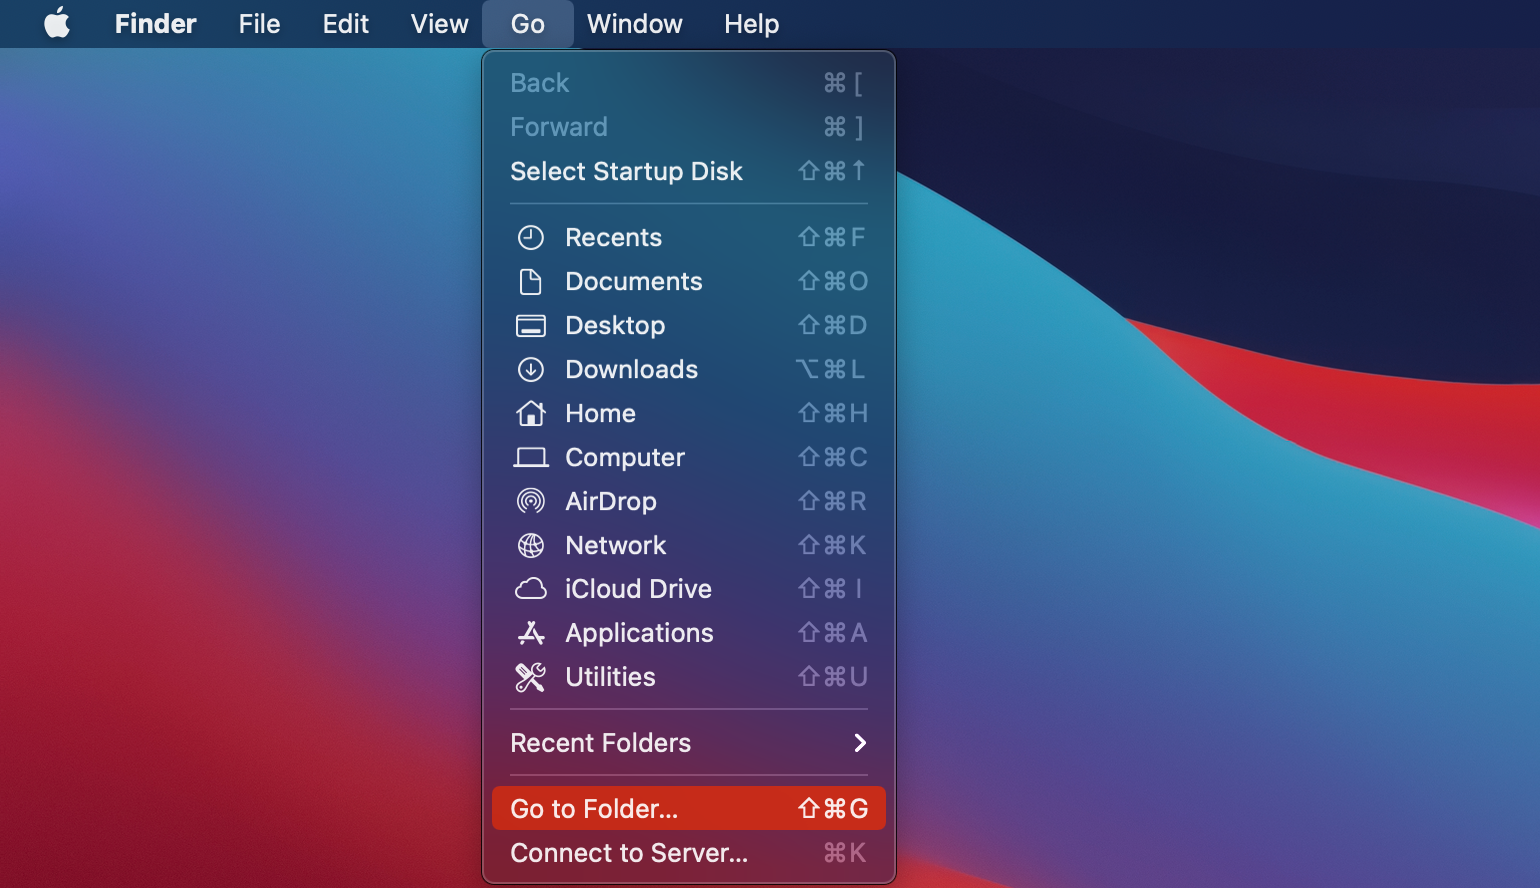This screenshot has height=888, width=1540.
Task: Click the iCloud Drive cloud icon
Action: [530, 589]
